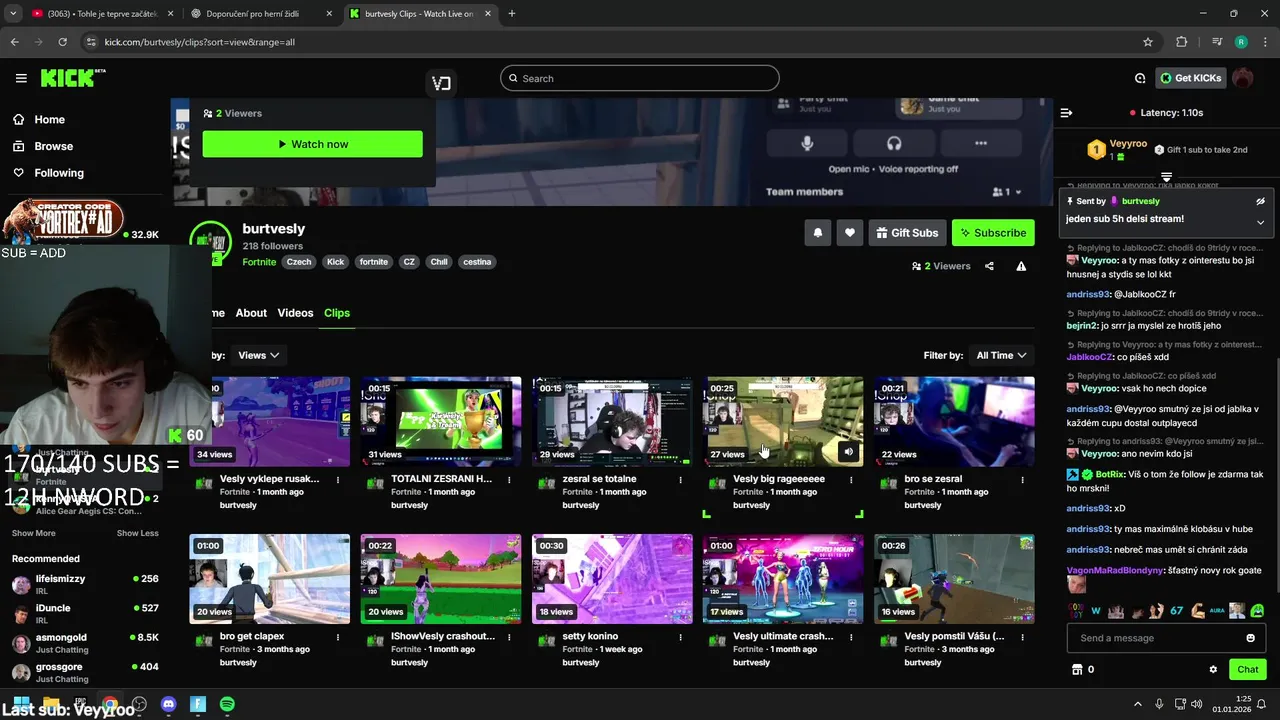The width and height of the screenshot is (1280, 720).
Task: Reload the page in Chrome
Action: 62,42
